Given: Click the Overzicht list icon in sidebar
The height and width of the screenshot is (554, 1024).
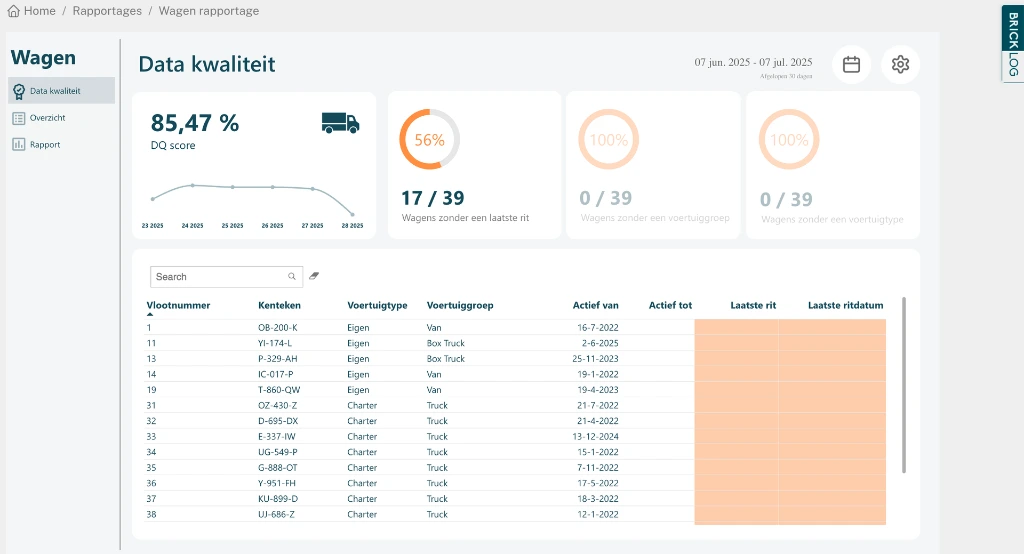Looking at the screenshot, I should (x=19, y=118).
